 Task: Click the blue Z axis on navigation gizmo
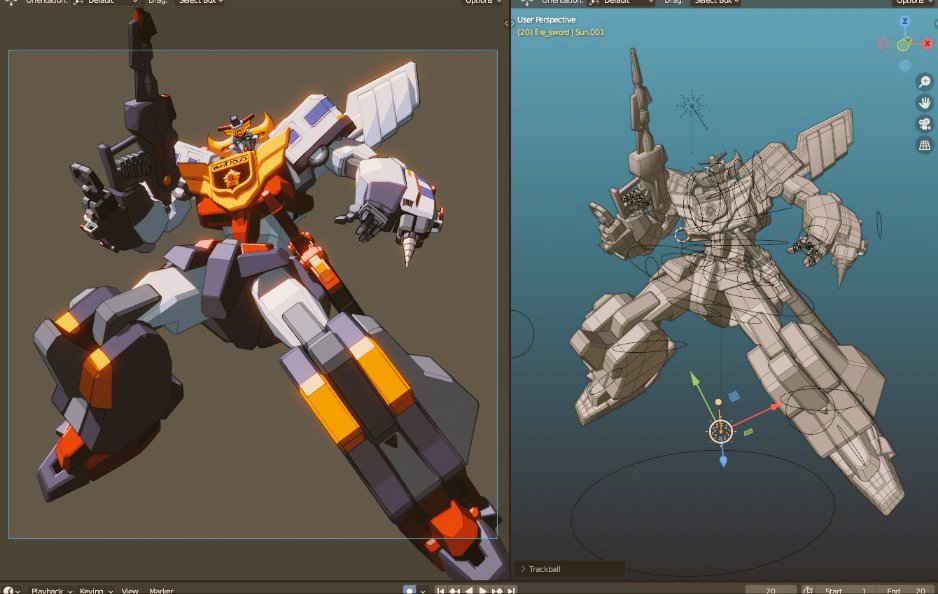[x=904, y=22]
